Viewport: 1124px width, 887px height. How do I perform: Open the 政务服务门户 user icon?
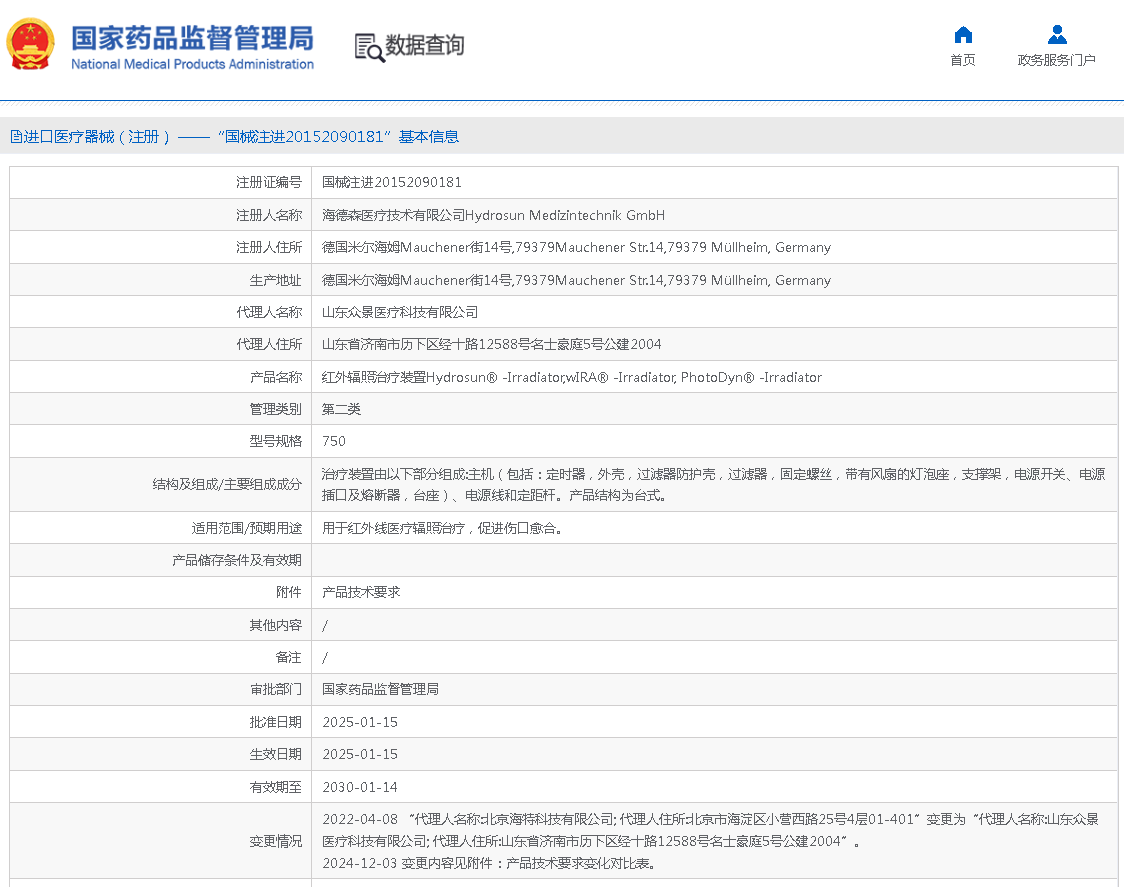pyautogui.click(x=1057, y=34)
